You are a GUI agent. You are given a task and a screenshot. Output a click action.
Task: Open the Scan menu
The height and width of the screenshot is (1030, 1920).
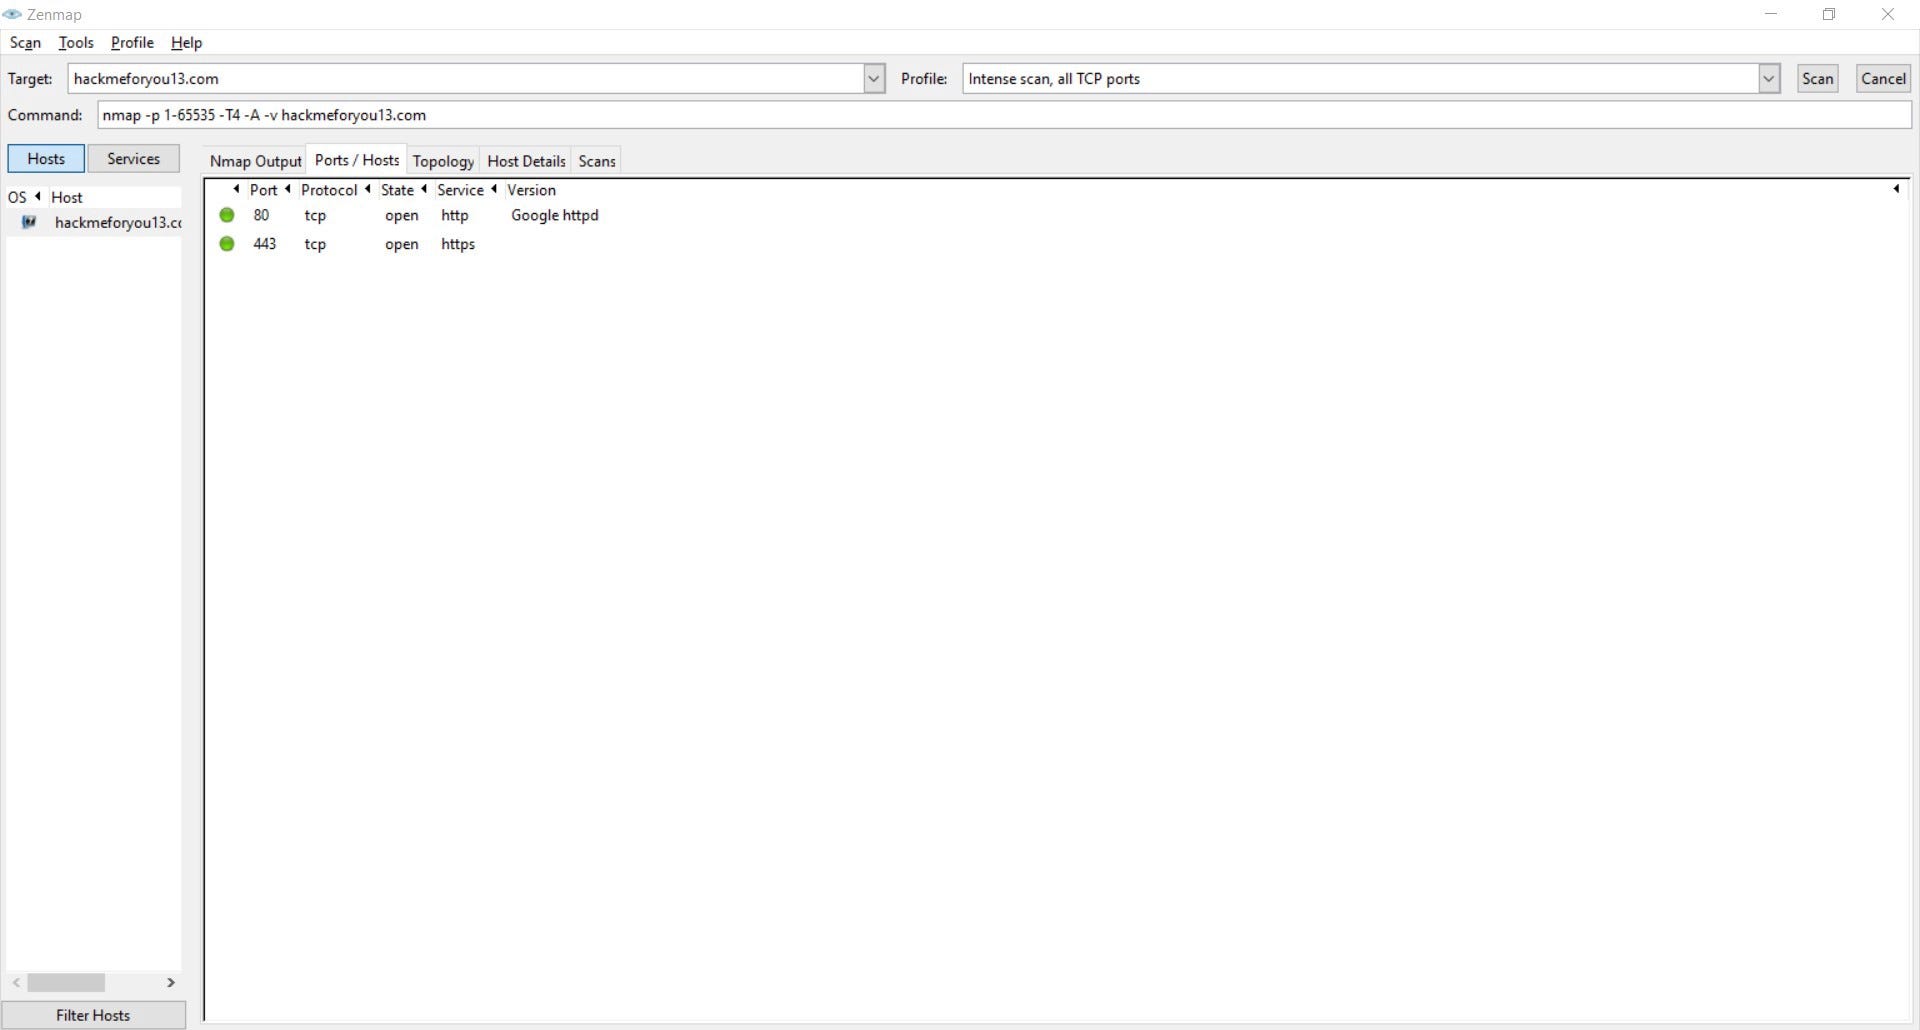(25, 43)
